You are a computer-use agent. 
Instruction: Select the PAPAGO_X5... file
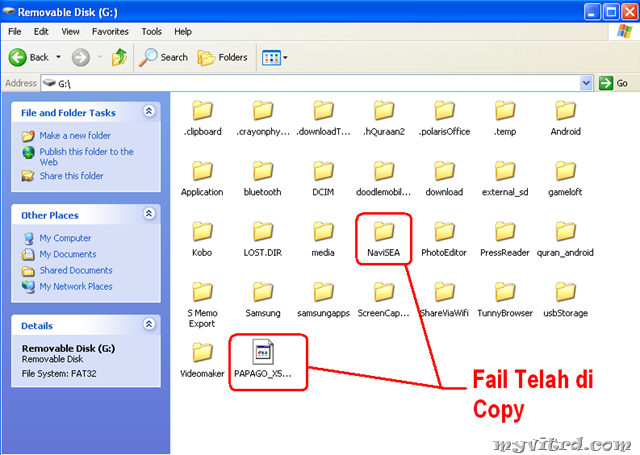[x=263, y=359]
